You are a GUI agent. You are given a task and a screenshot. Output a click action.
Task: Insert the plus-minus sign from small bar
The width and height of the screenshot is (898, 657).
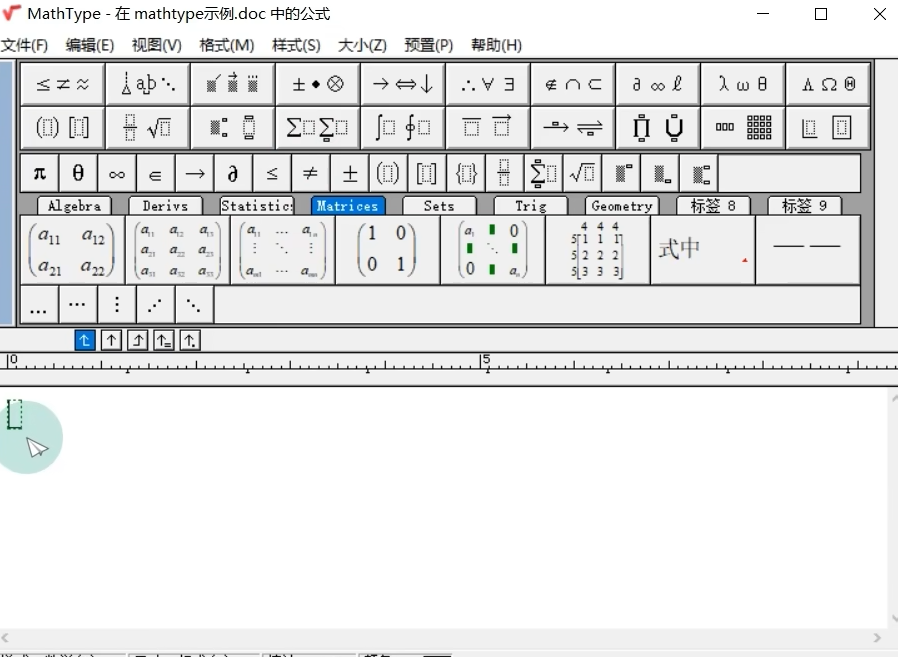[349, 173]
